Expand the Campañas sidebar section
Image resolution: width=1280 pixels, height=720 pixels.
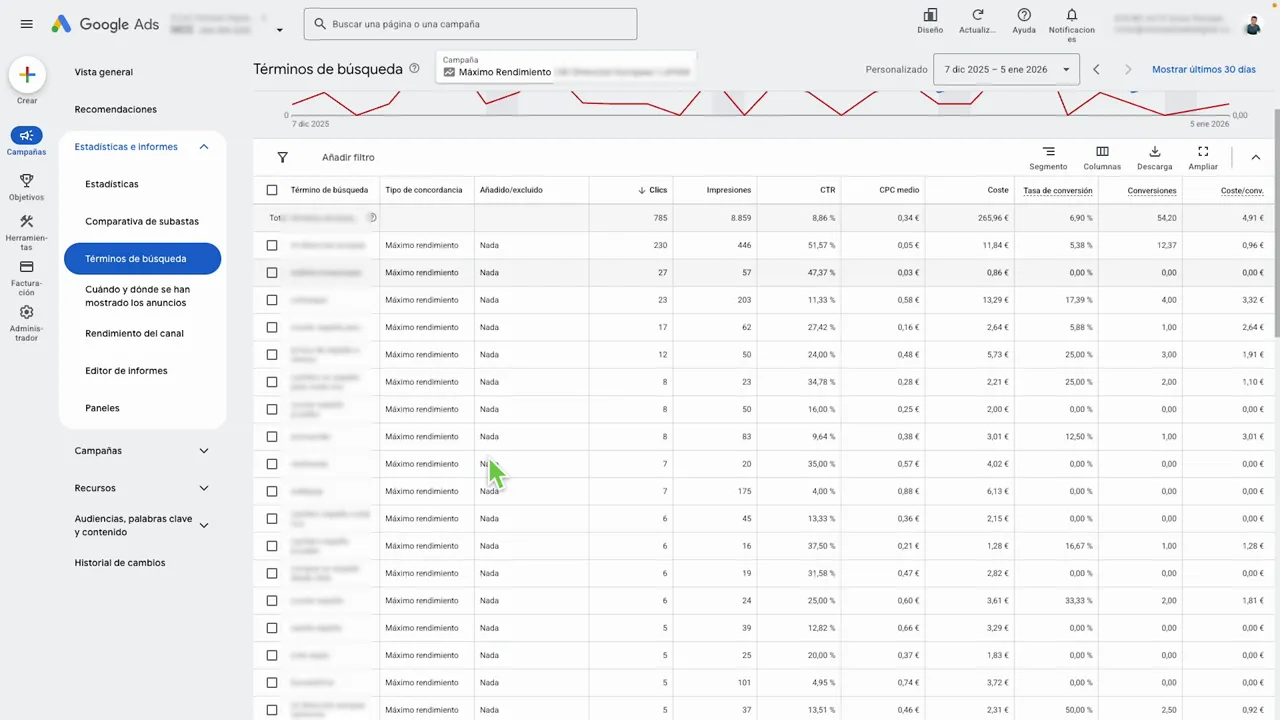click(x=204, y=451)
